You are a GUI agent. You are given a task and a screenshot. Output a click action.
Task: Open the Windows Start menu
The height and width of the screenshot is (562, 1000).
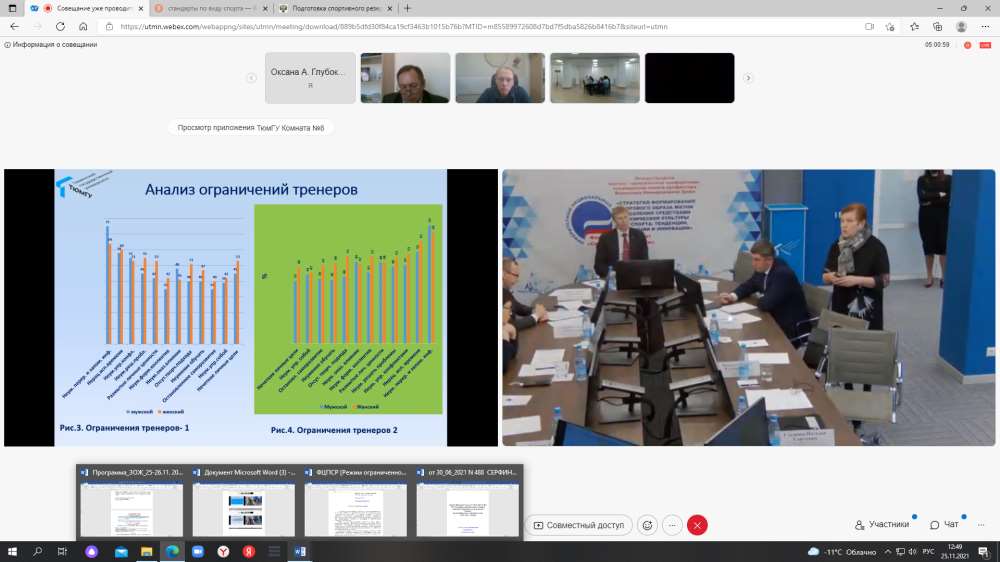coord(12,552)
